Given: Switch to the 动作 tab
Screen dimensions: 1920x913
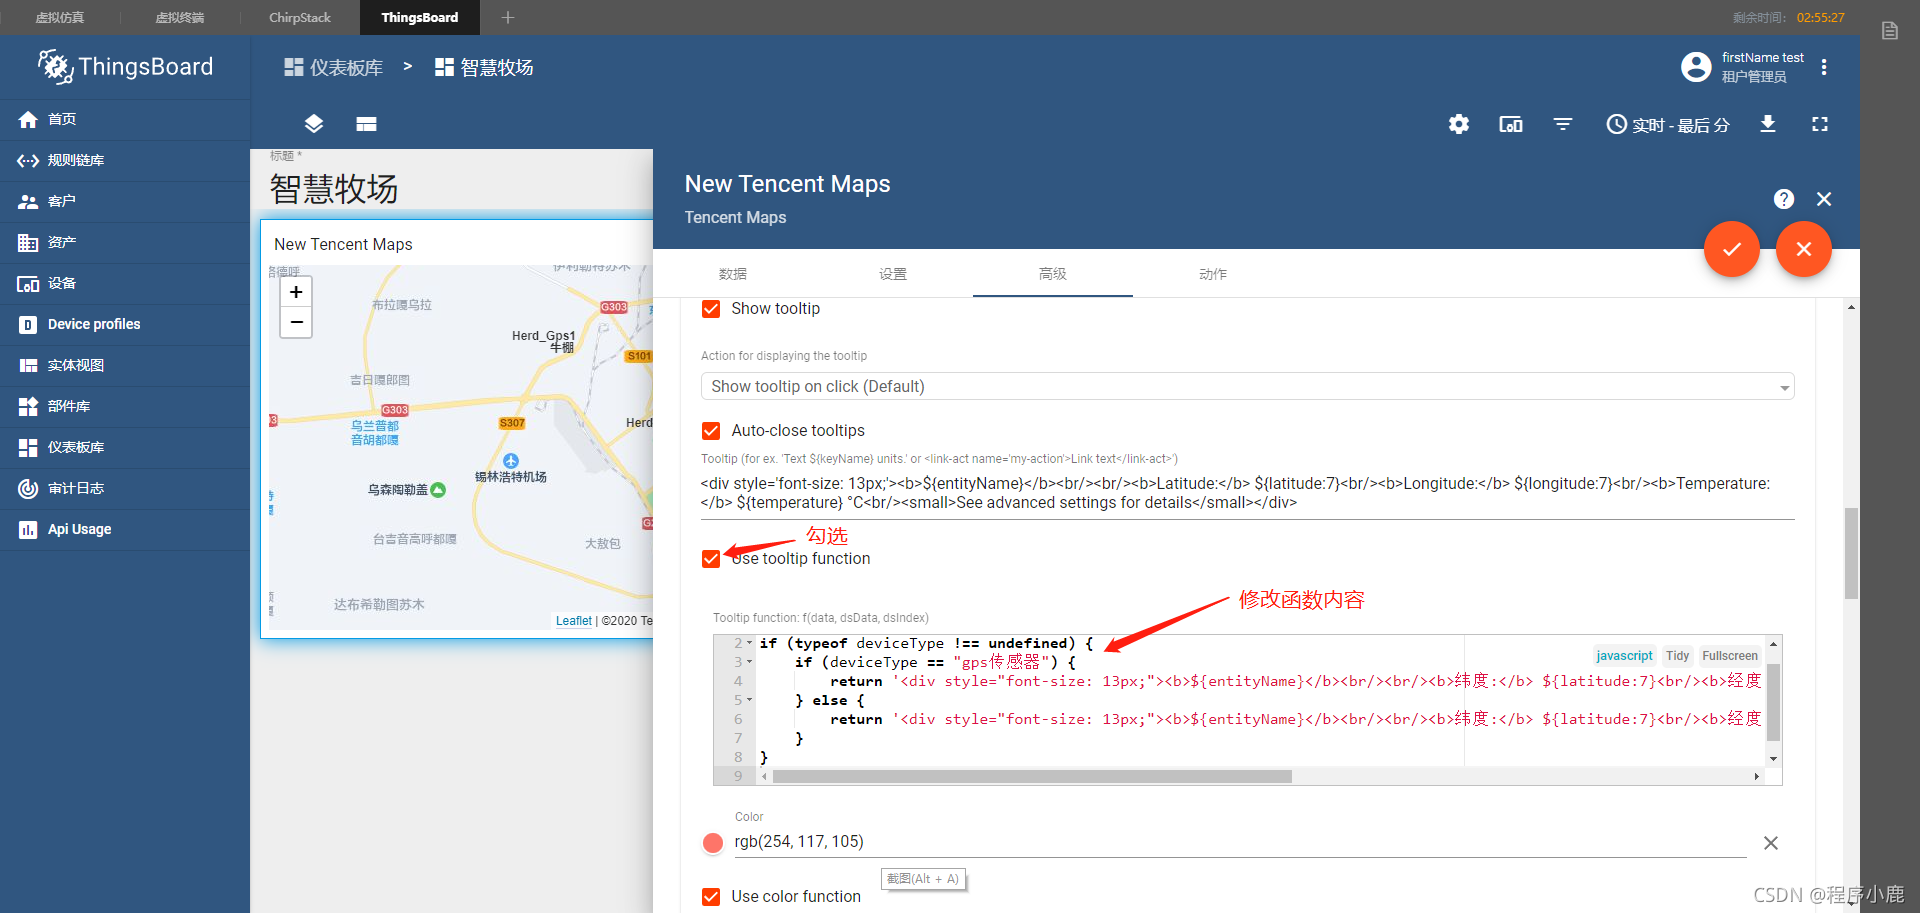Looking at the screenshot, I should click(x=1213, y=274).
